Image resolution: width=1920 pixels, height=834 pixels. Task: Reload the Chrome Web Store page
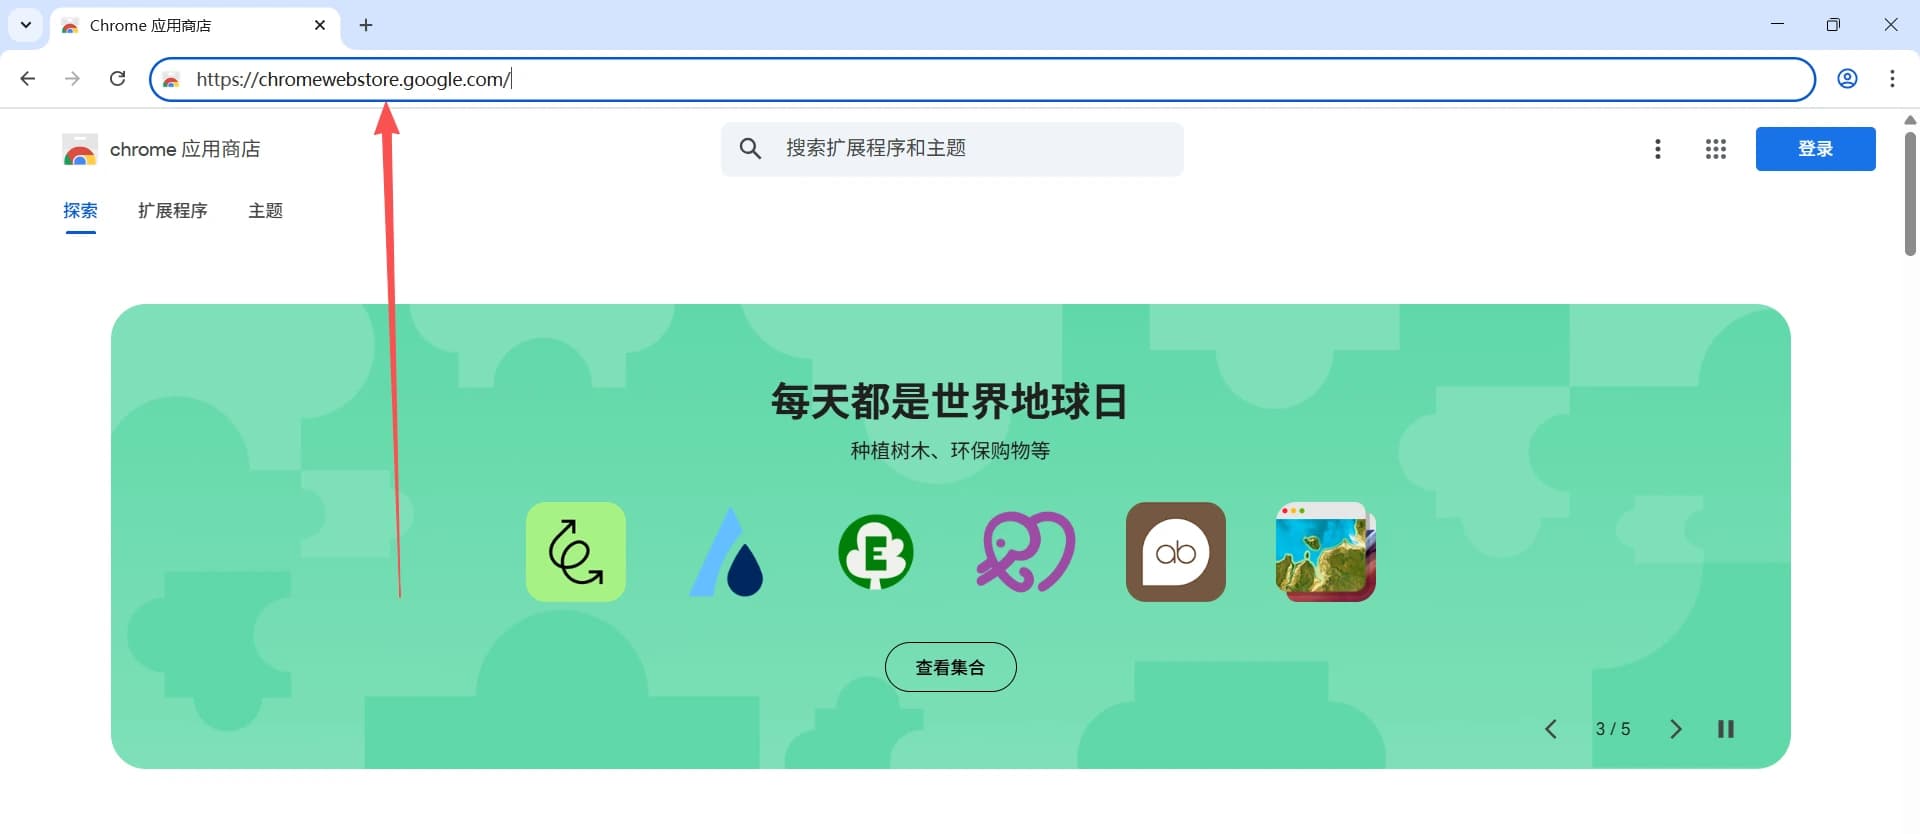point(117,79)
